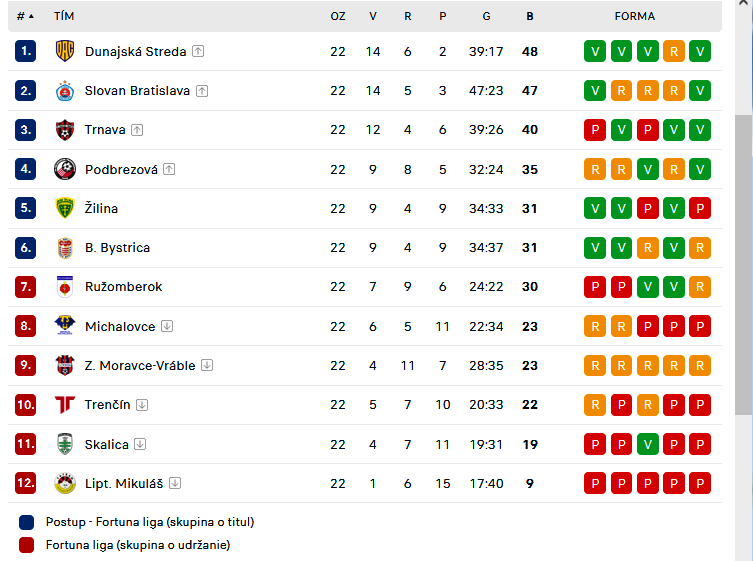Image resolution: width=753 pixels, height=561 pixels.
Task: Open the Skalica team link
Action: [107, 444]
